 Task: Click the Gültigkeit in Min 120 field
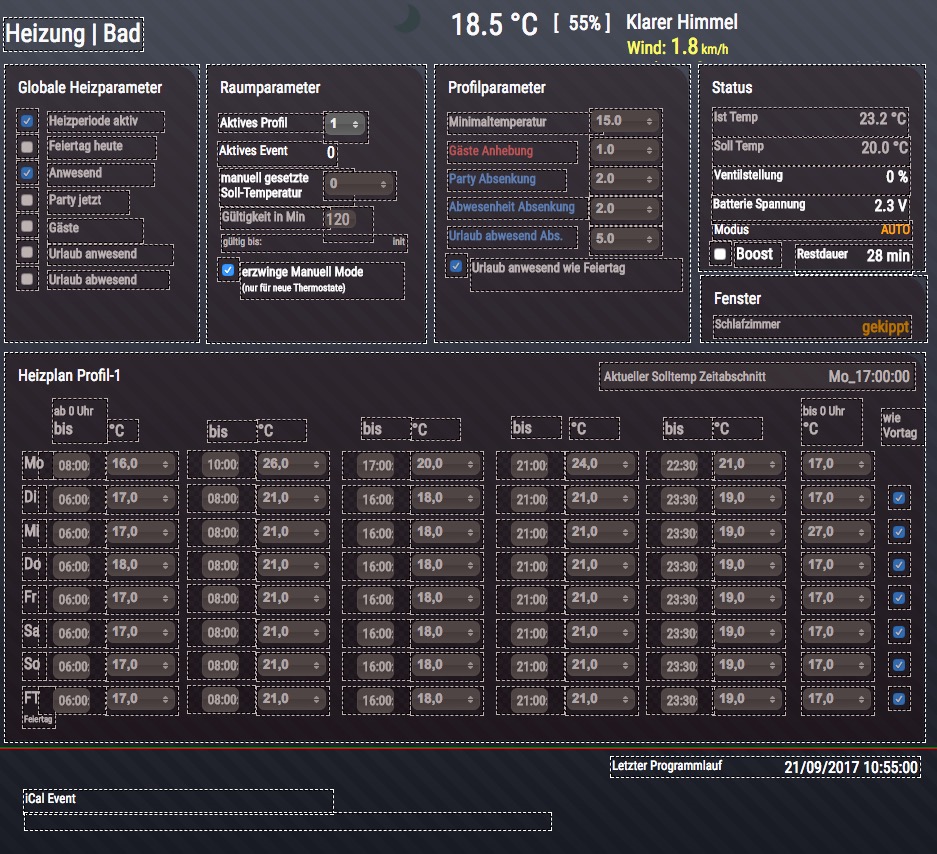(x=340, y=219)
